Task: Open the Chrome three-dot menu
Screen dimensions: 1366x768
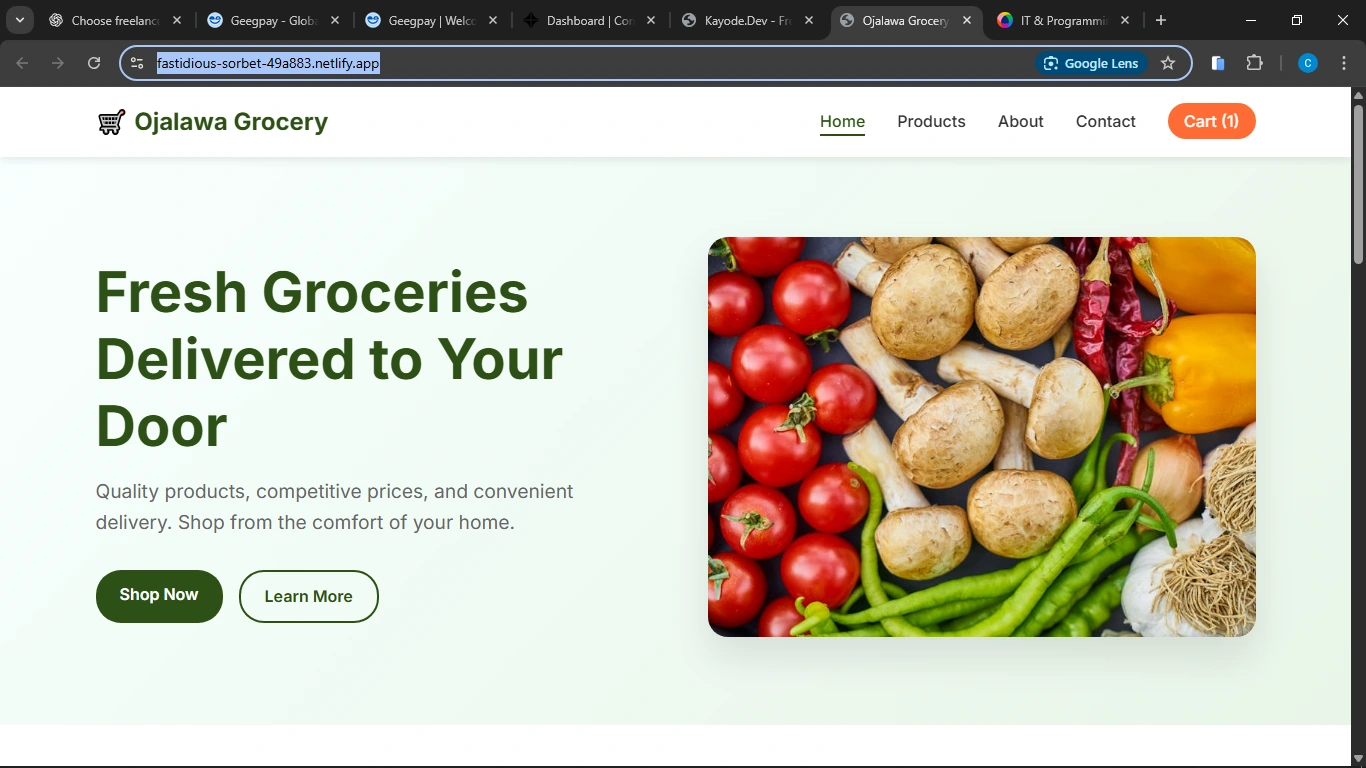Action: 1344,63
